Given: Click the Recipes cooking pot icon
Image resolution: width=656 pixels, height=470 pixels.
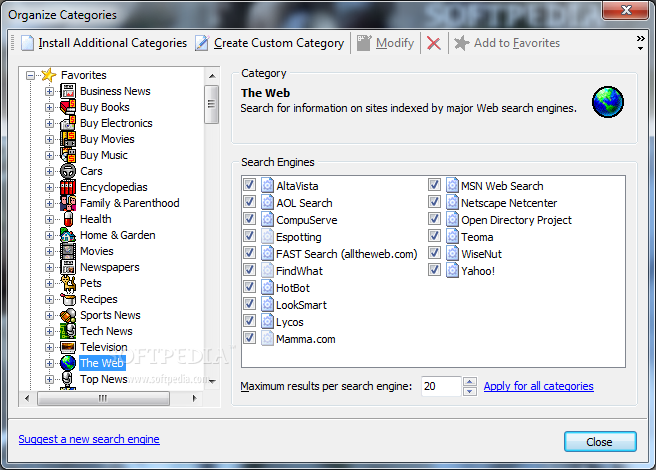Looking at the screenshot, I should 68,299.
